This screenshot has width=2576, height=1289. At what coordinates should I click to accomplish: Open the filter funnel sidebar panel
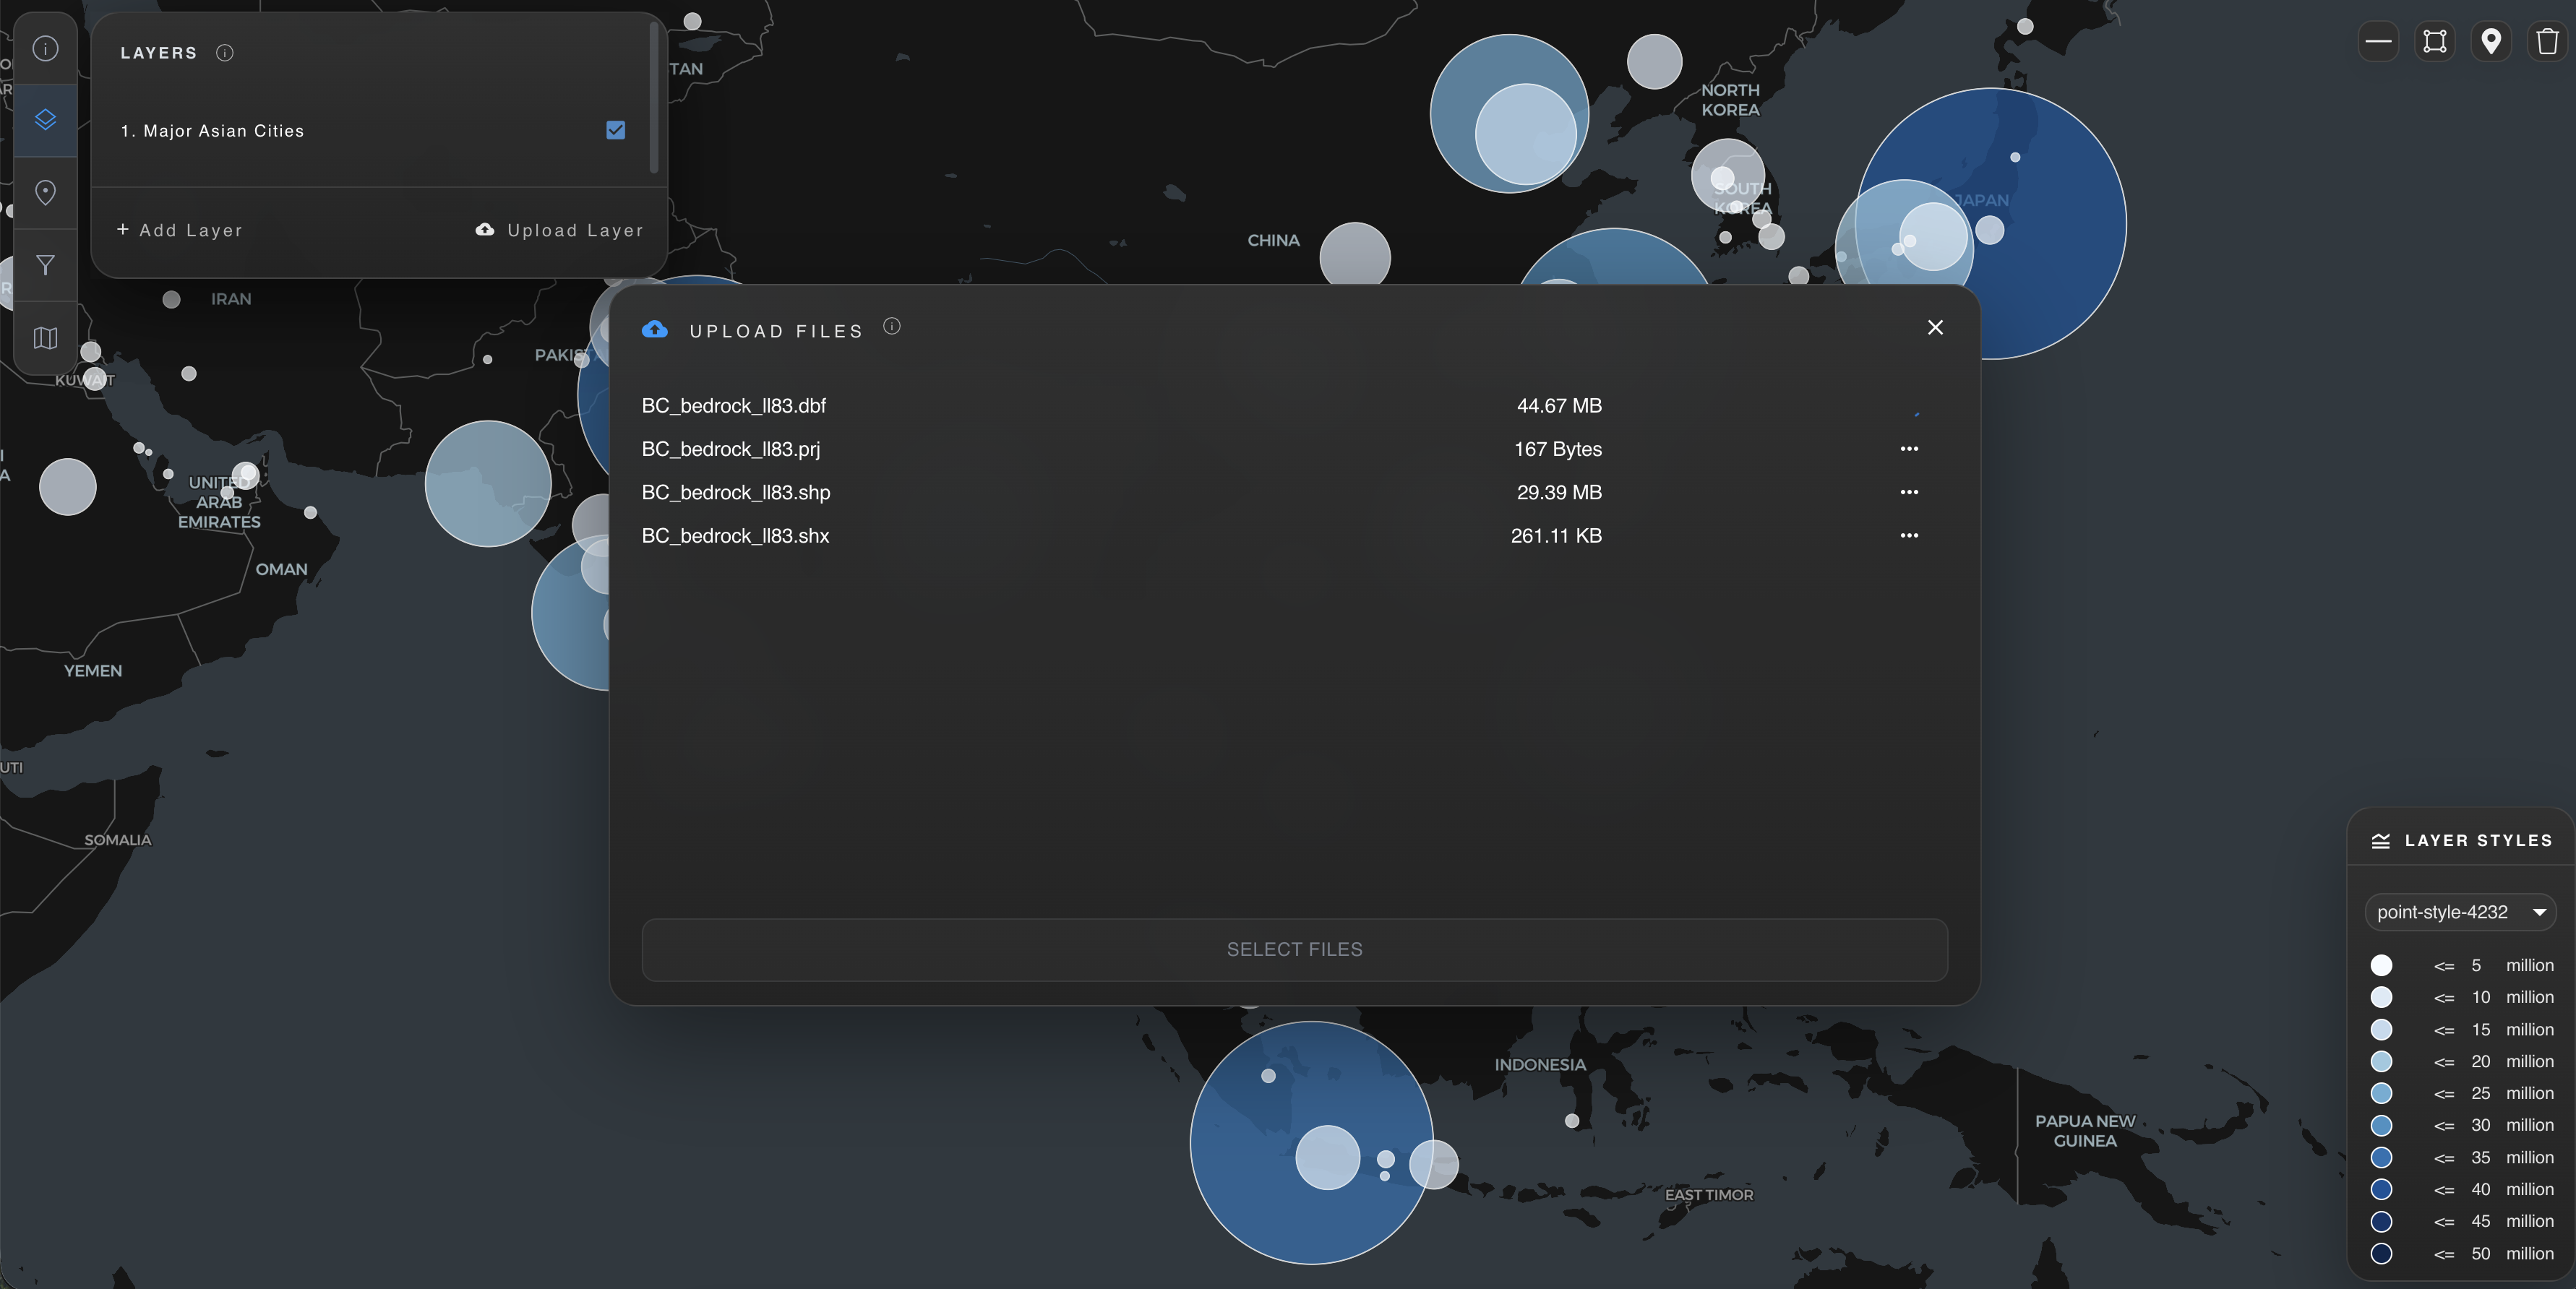click(45, 265)
